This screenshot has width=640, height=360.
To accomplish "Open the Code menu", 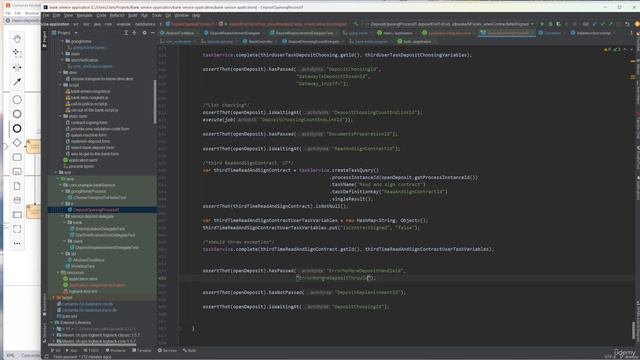I will [x=101, y=16].
